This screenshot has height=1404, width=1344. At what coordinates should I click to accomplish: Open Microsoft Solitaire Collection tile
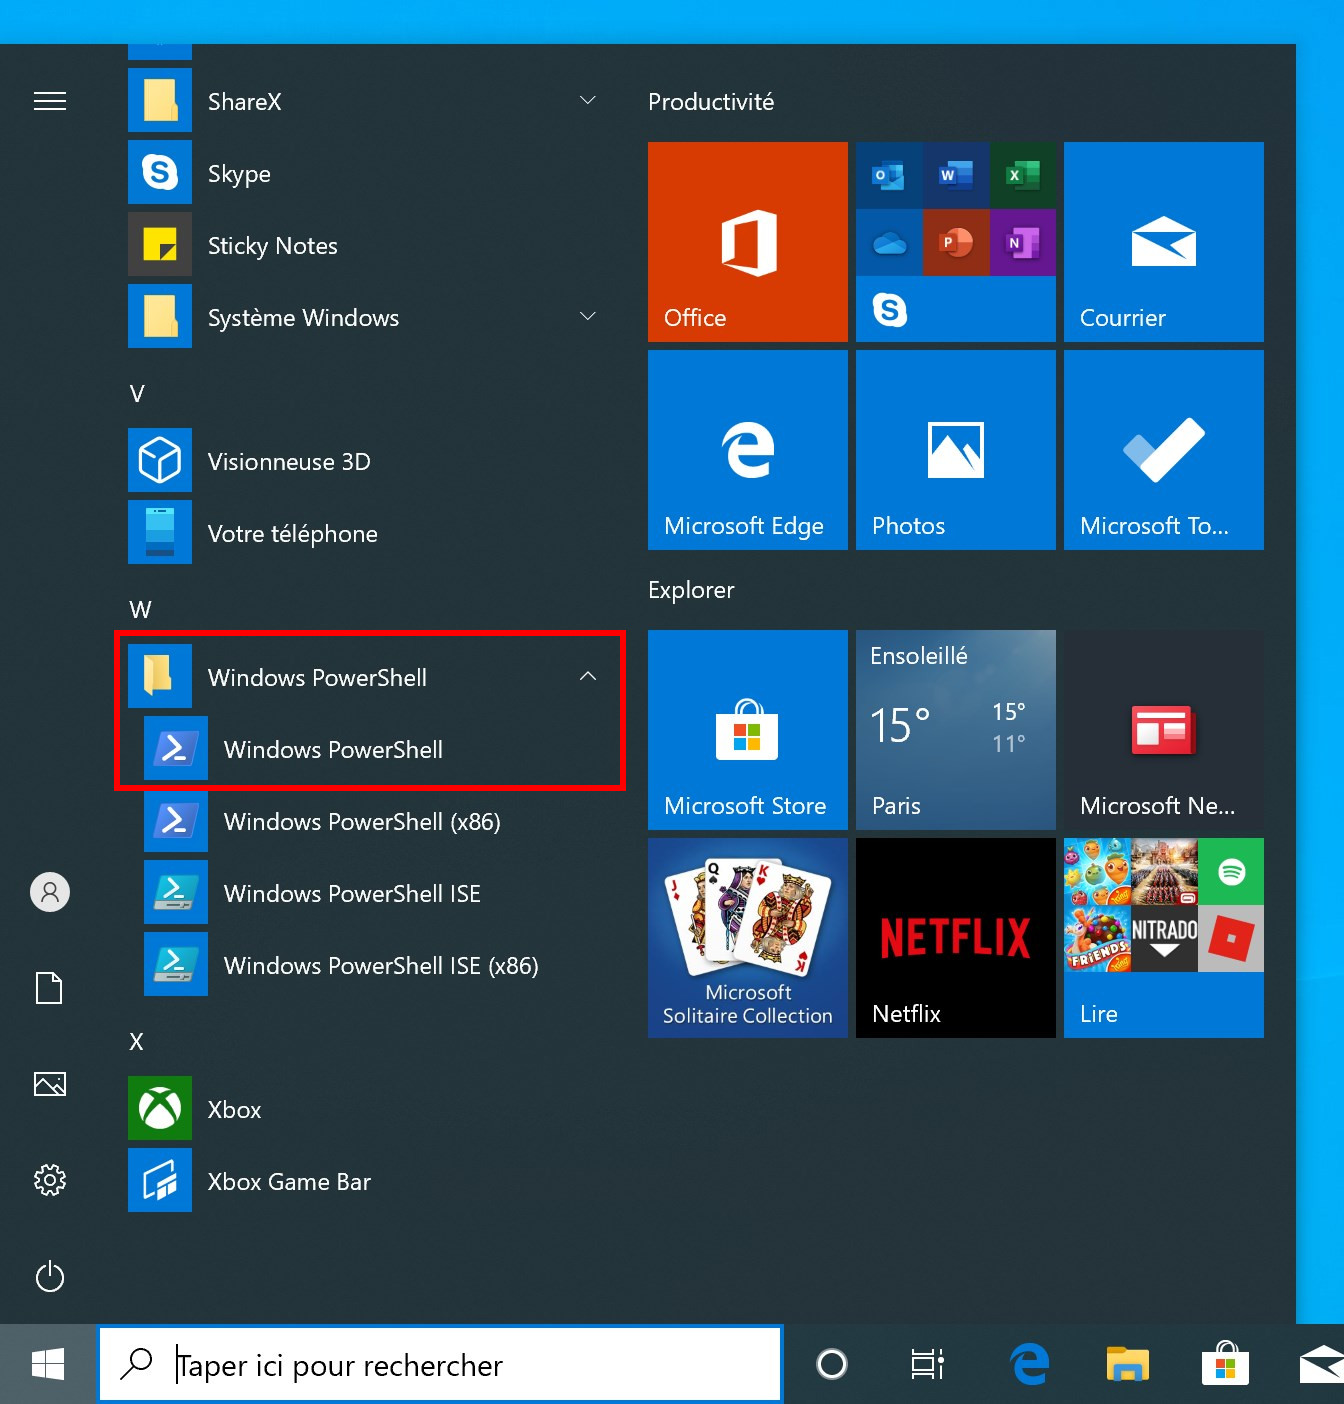tap(748, 938)
